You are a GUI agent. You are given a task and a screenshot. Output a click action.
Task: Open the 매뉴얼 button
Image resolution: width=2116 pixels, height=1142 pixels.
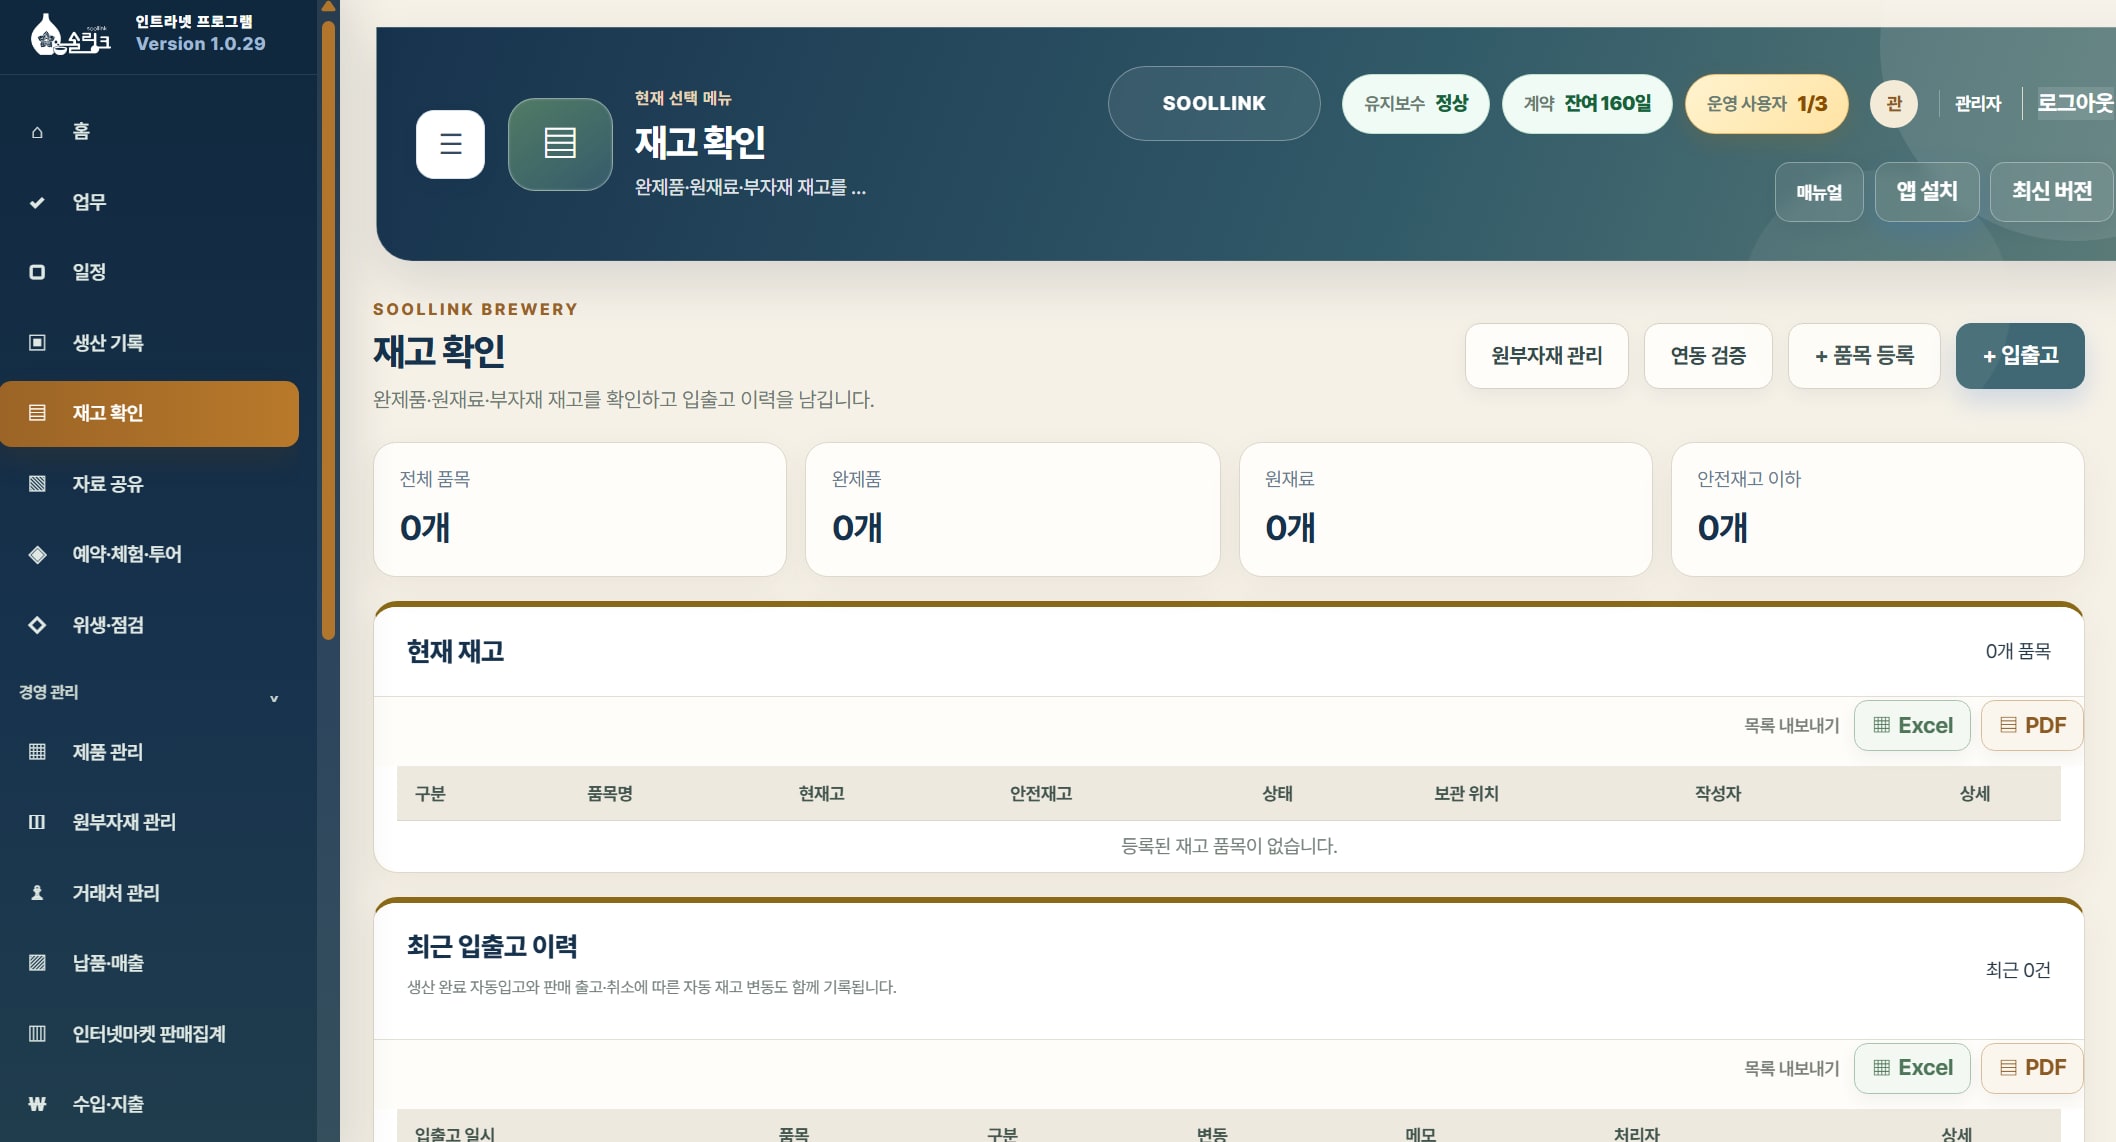click(x=1819, y=192)
